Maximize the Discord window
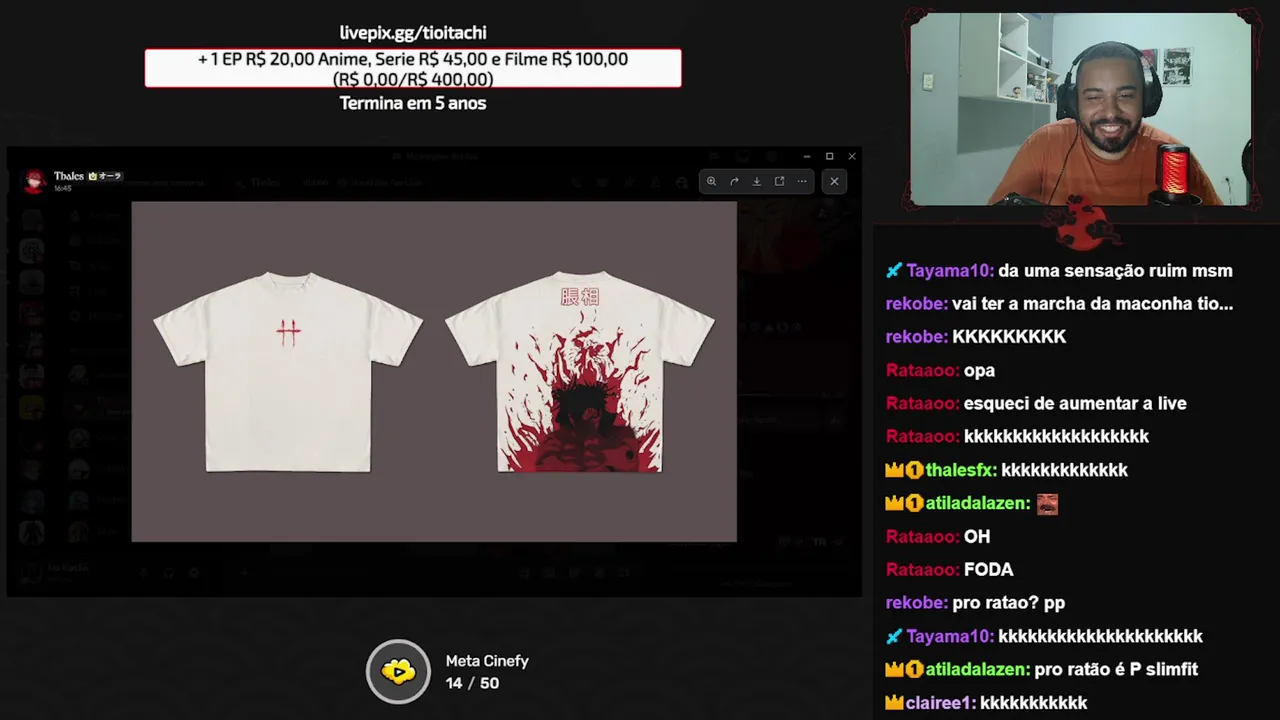The height and width of the screenshot is (720, 1280). [x=829, y=156]
